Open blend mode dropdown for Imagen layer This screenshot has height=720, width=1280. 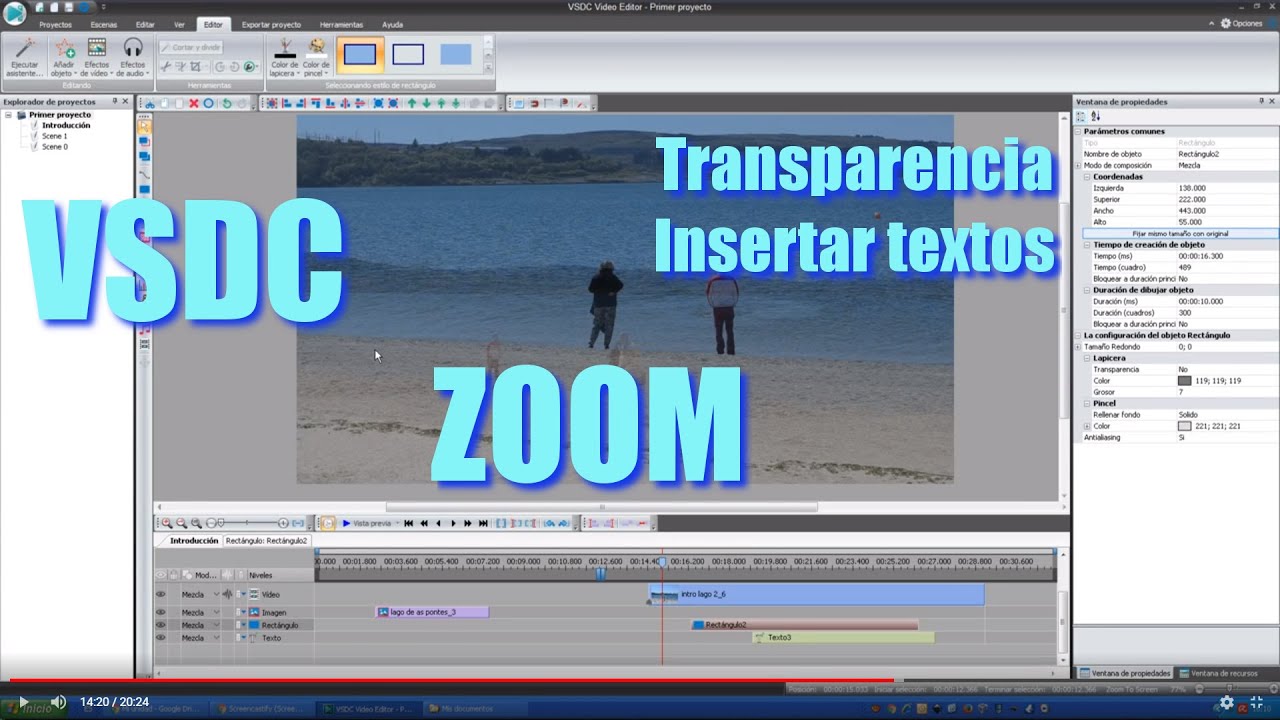point(217,612)
